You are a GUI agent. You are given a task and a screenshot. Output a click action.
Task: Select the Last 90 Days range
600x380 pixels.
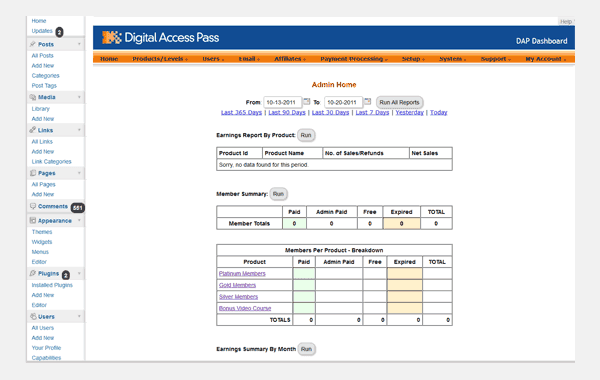pyautogui.click(x=287, y=112)
